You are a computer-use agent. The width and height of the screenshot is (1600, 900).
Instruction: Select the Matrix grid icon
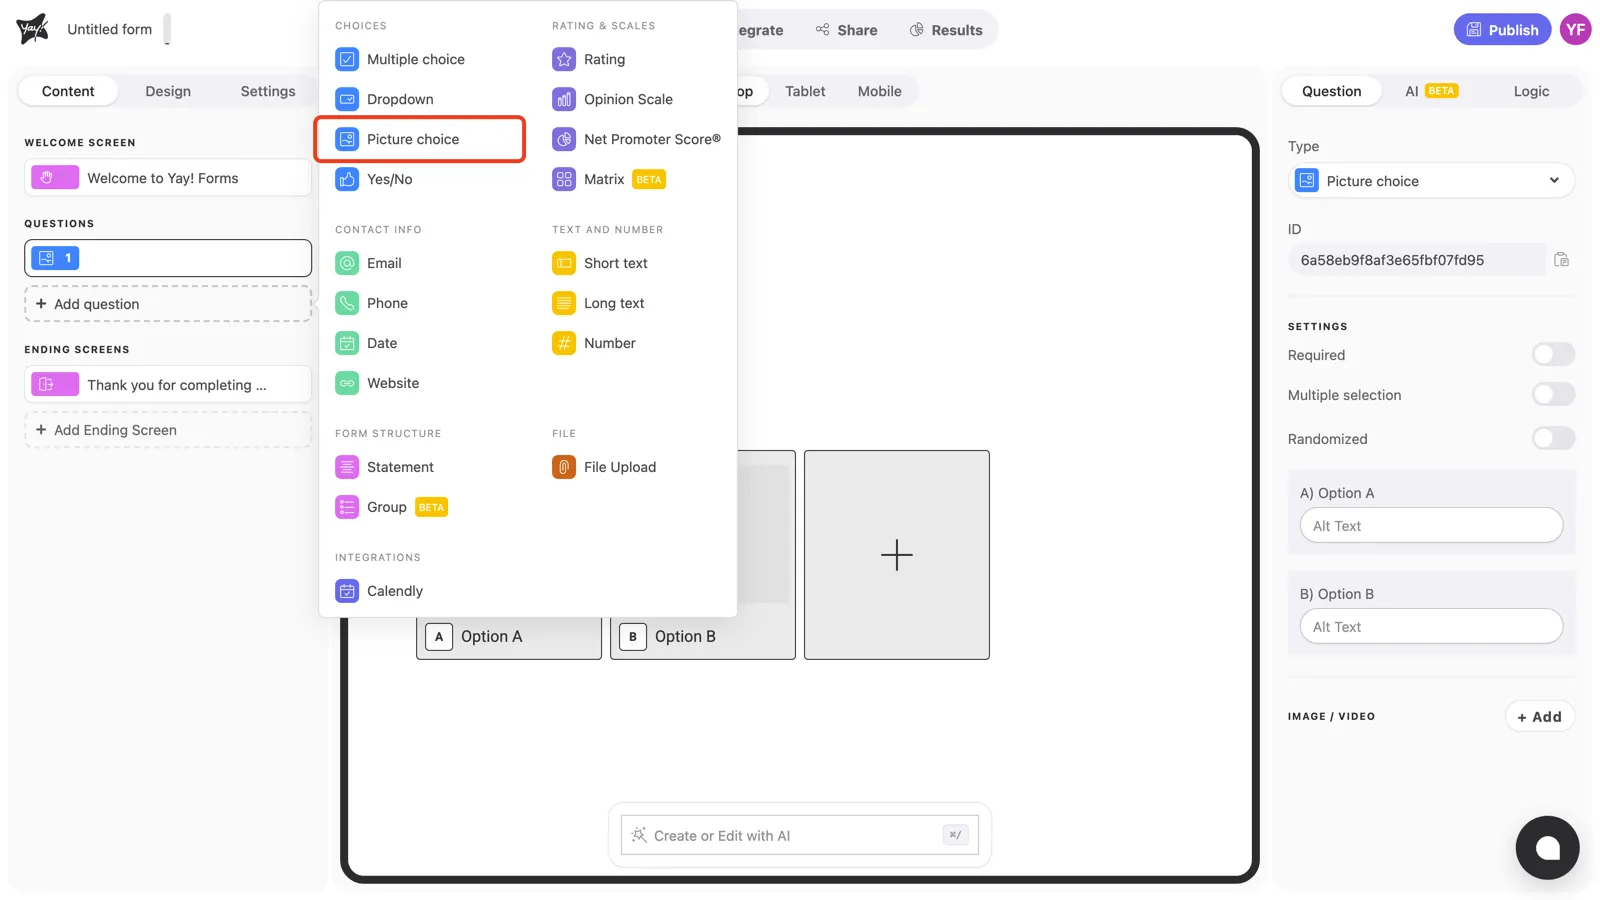564,179
